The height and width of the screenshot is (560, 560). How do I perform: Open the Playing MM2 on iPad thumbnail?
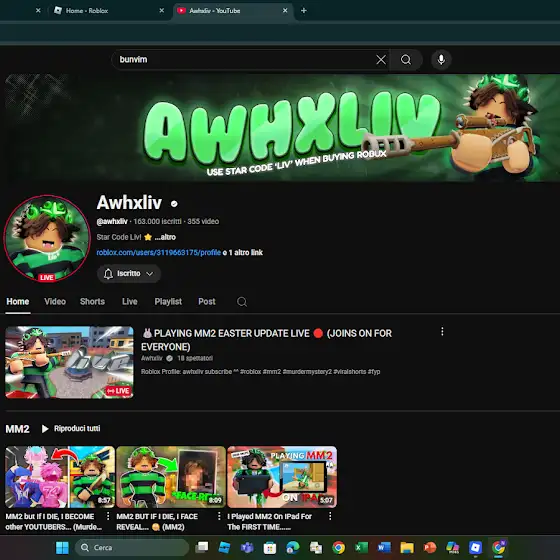[282, 477]
